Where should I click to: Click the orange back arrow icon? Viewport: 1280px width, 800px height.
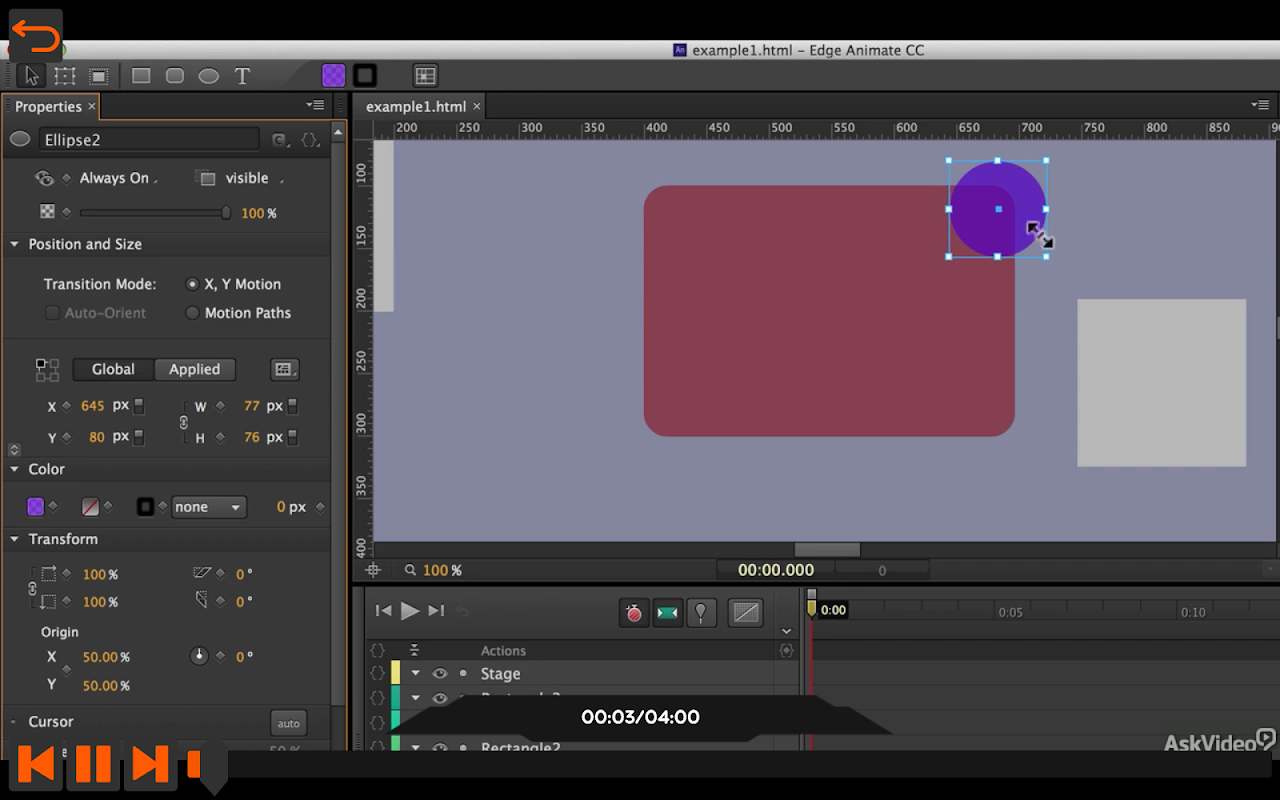36,36
